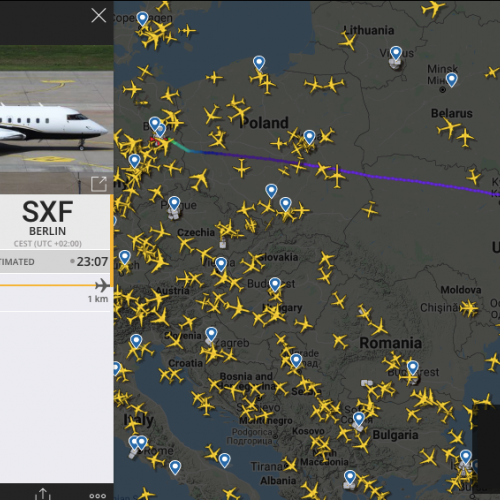This screenshot has width=500, height=500.
Task: Click the Prague airport pin
Action: tap(174, 203)
